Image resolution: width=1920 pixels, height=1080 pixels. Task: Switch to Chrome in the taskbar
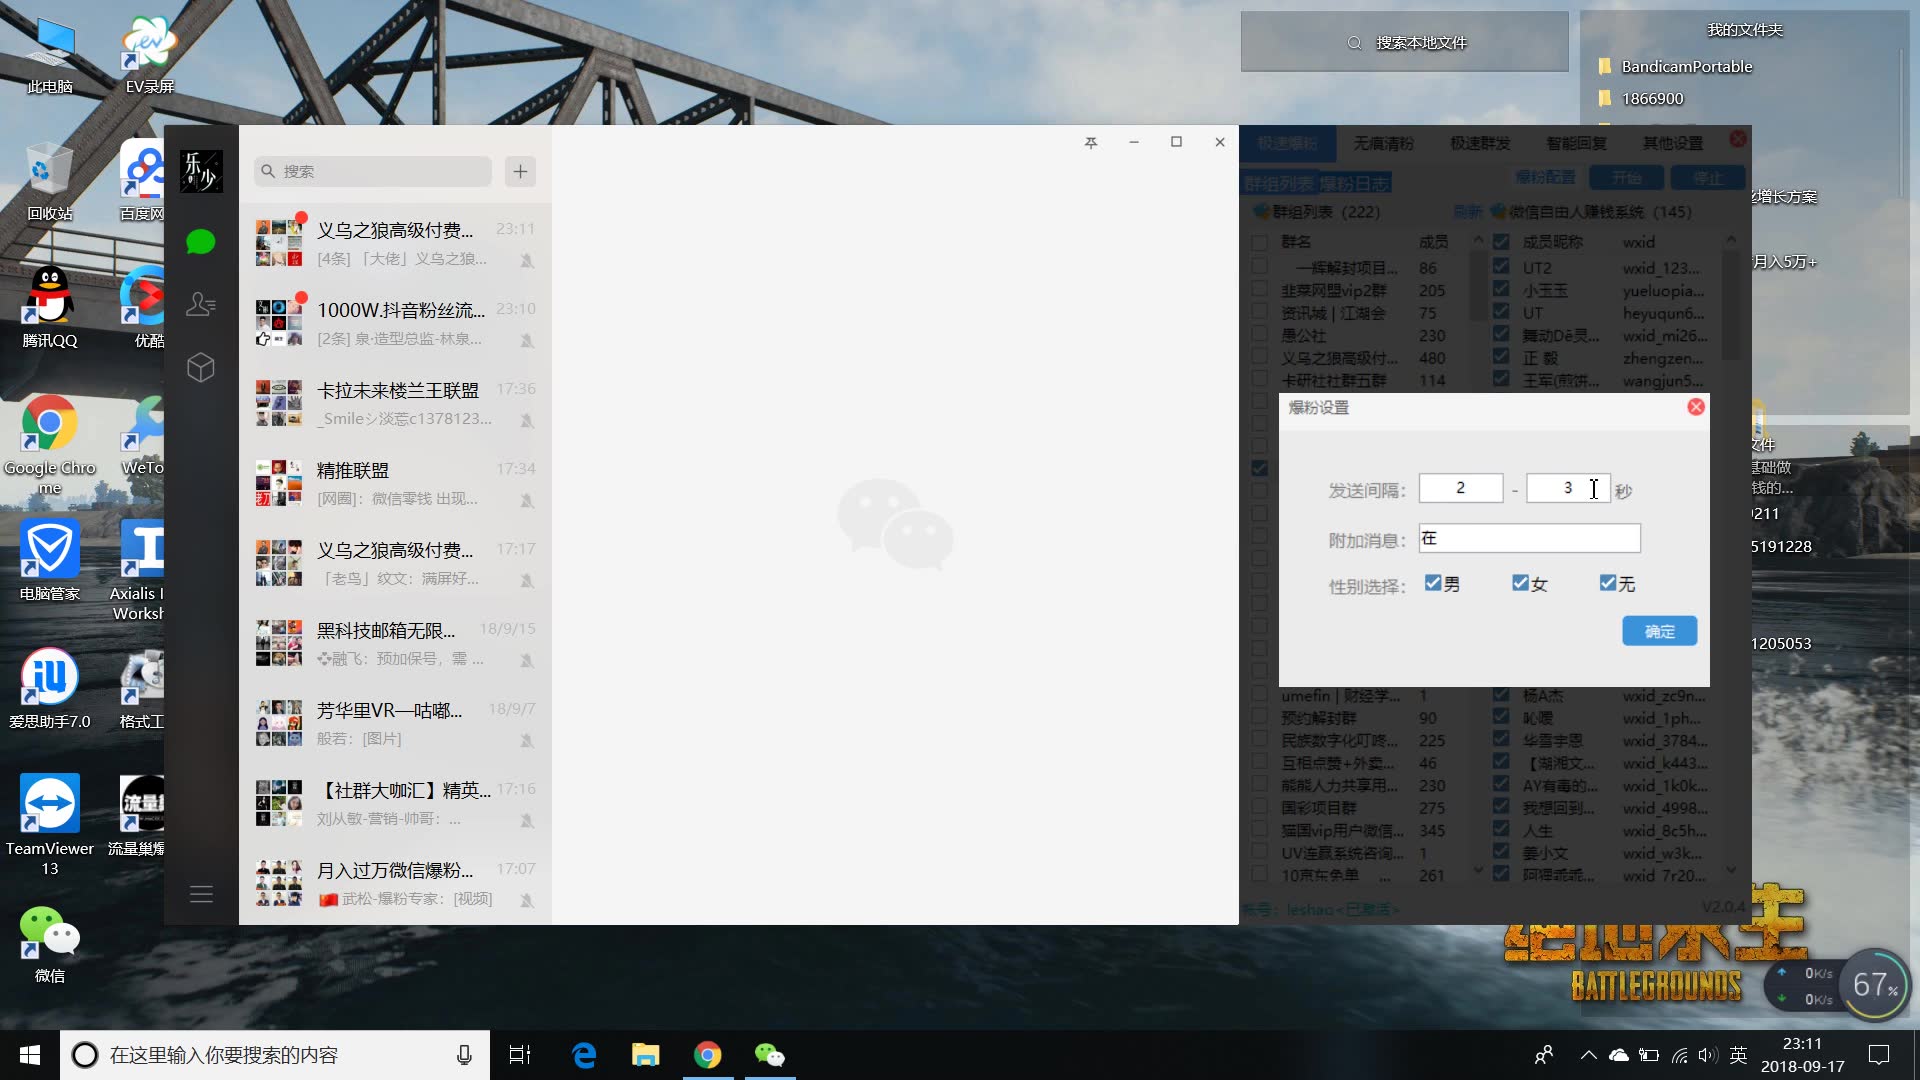(708, 1055)
